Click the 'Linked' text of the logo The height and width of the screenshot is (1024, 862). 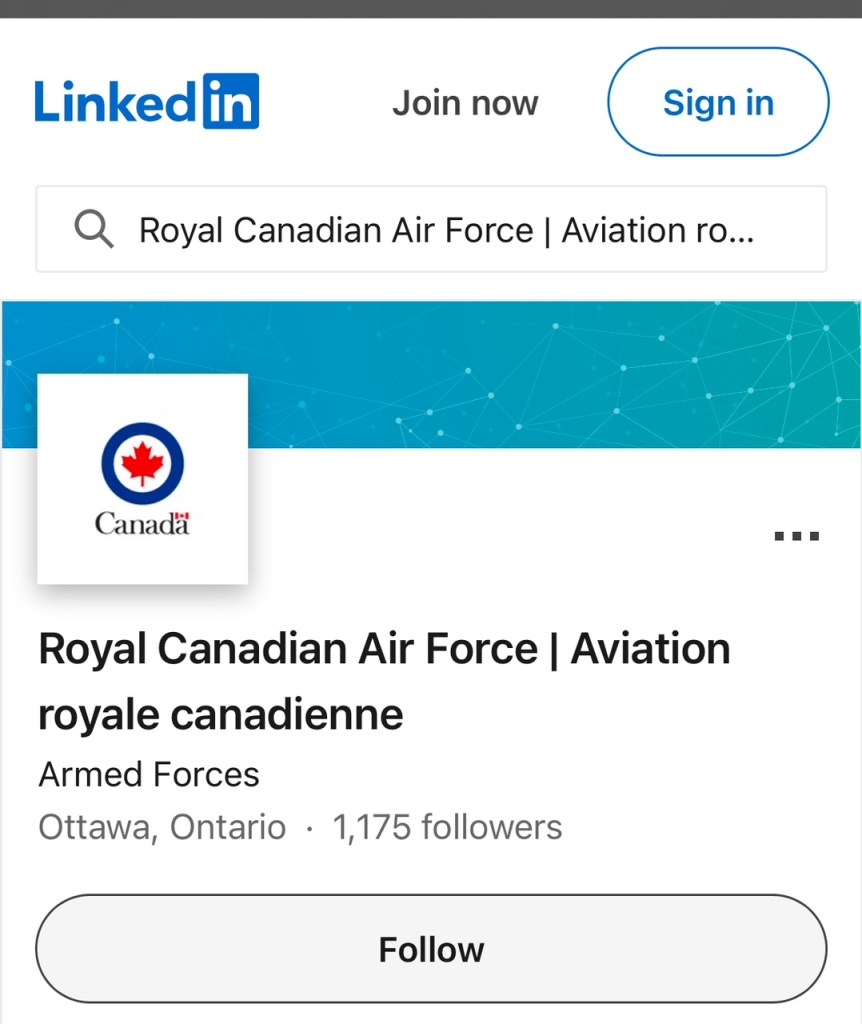pos(116,102)
